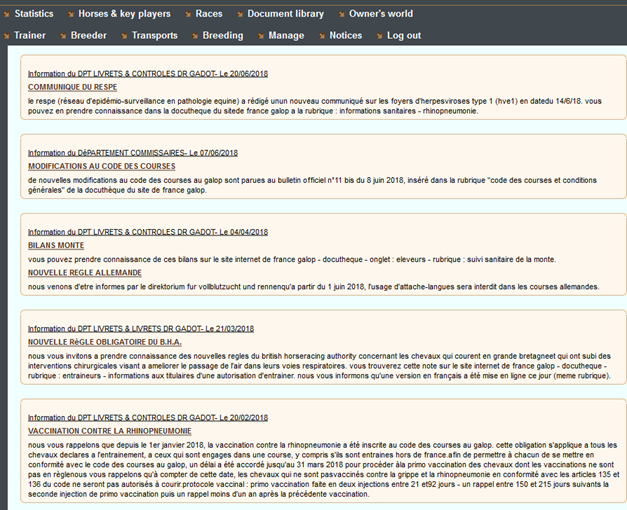Expand the Owner's world menu
The image size is (627, 510).
point(380,14)
